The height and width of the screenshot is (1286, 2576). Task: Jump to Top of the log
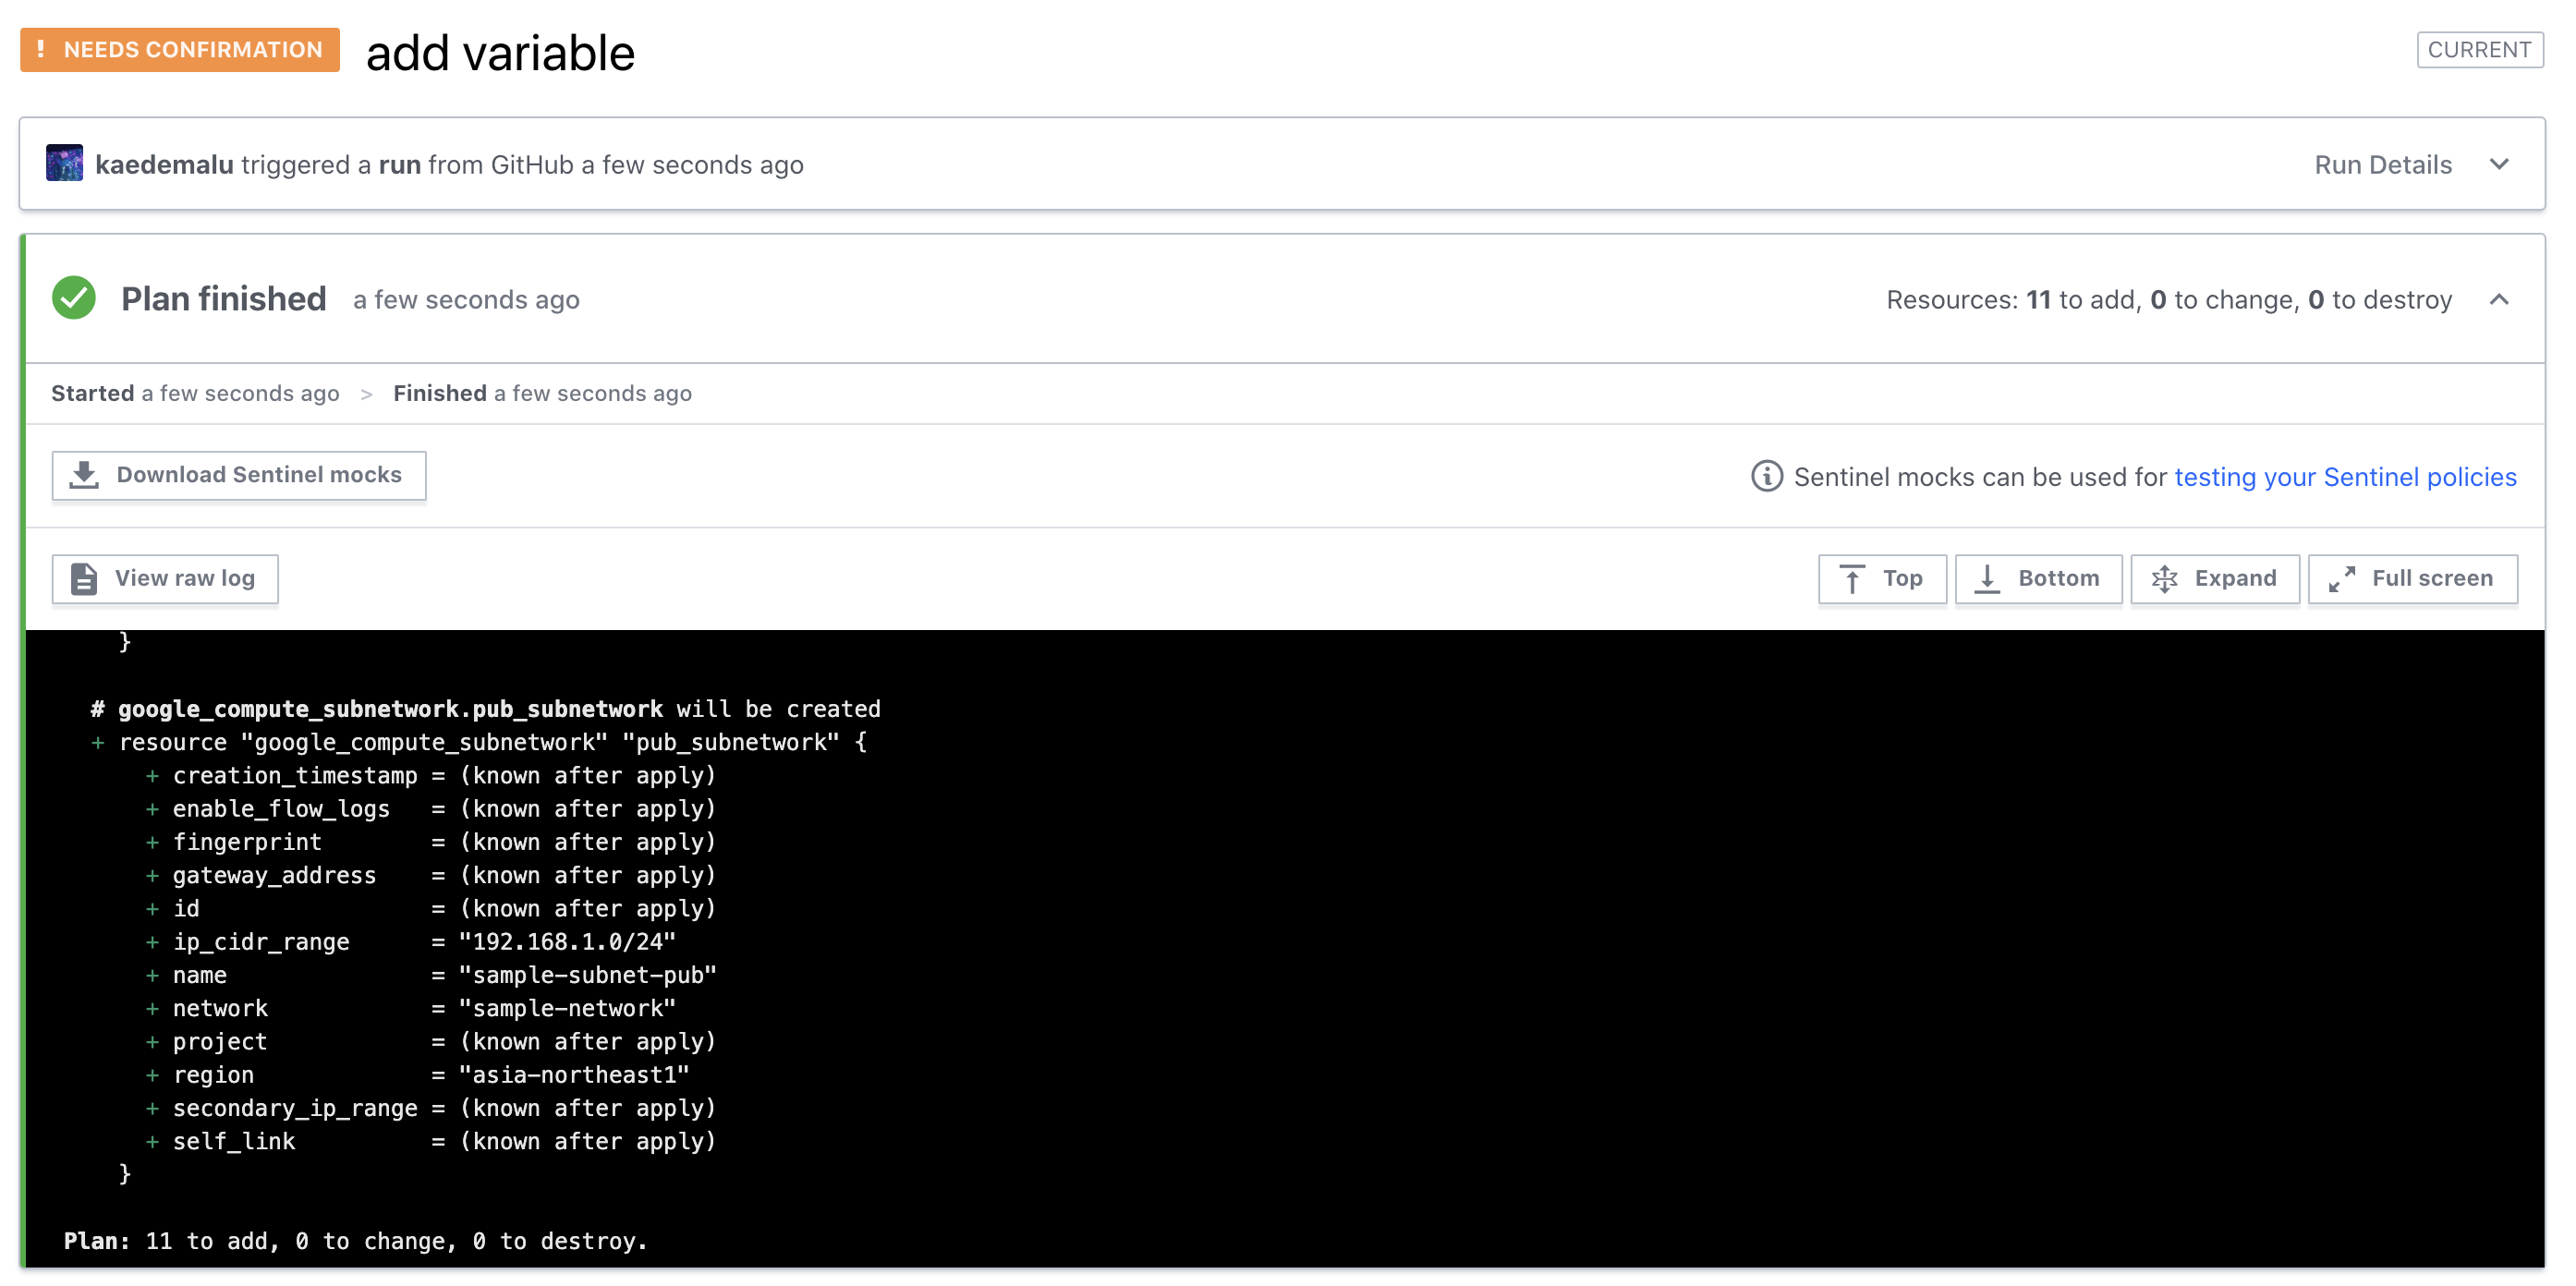click(1882, 578)
